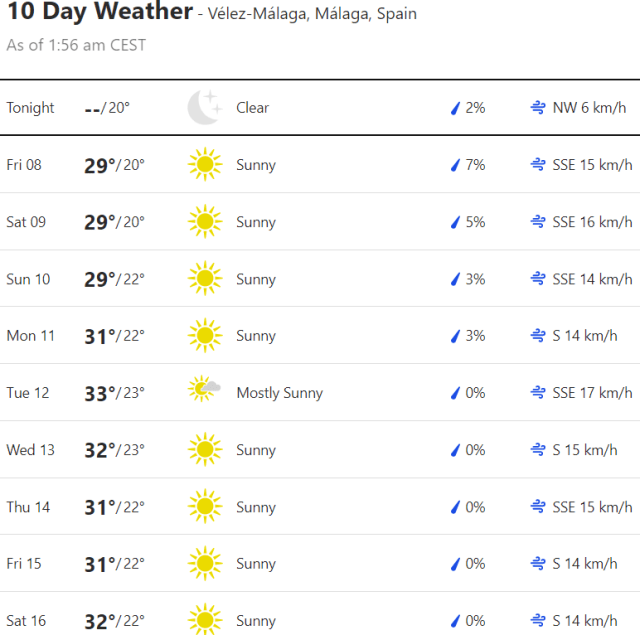Expand the Sat 16 forecast row

pyautogui.click(x=320, y=621)
